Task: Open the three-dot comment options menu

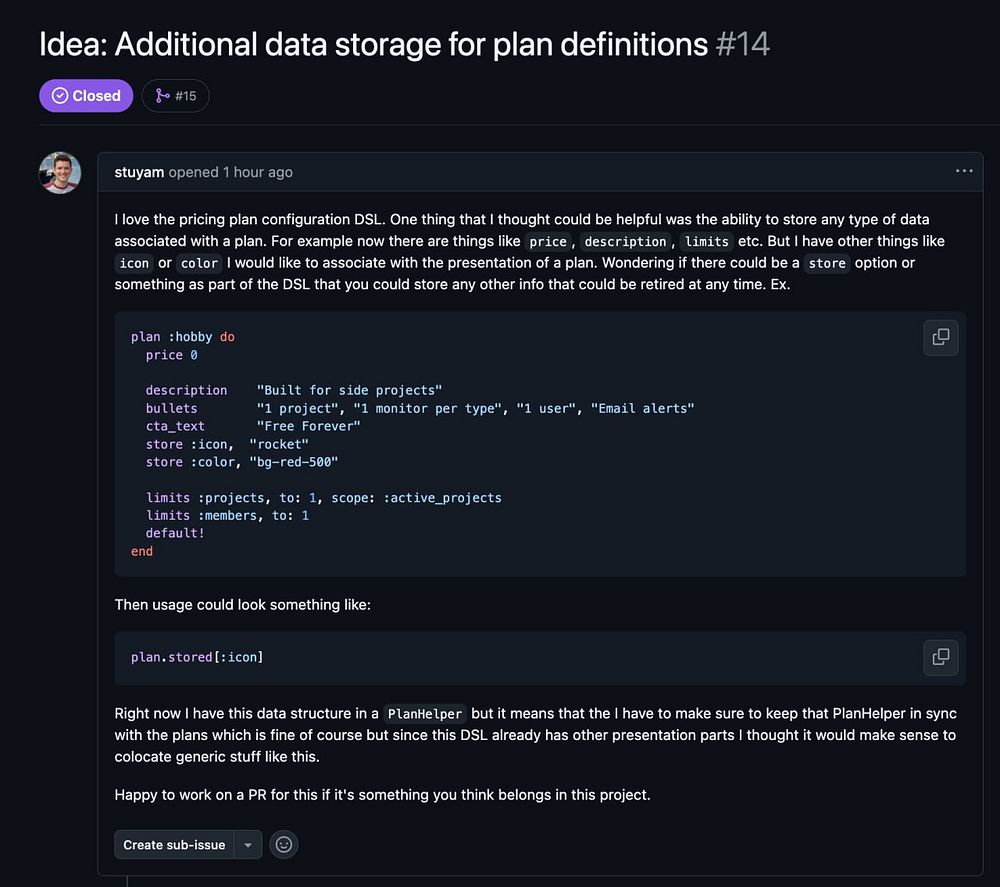Action: coord(964,172)
